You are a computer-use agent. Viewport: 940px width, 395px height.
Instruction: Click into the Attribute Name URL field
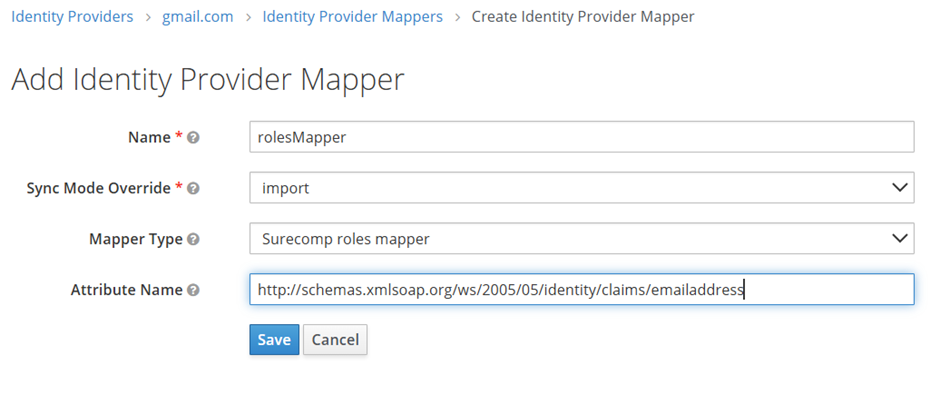[x=582, y=290]
